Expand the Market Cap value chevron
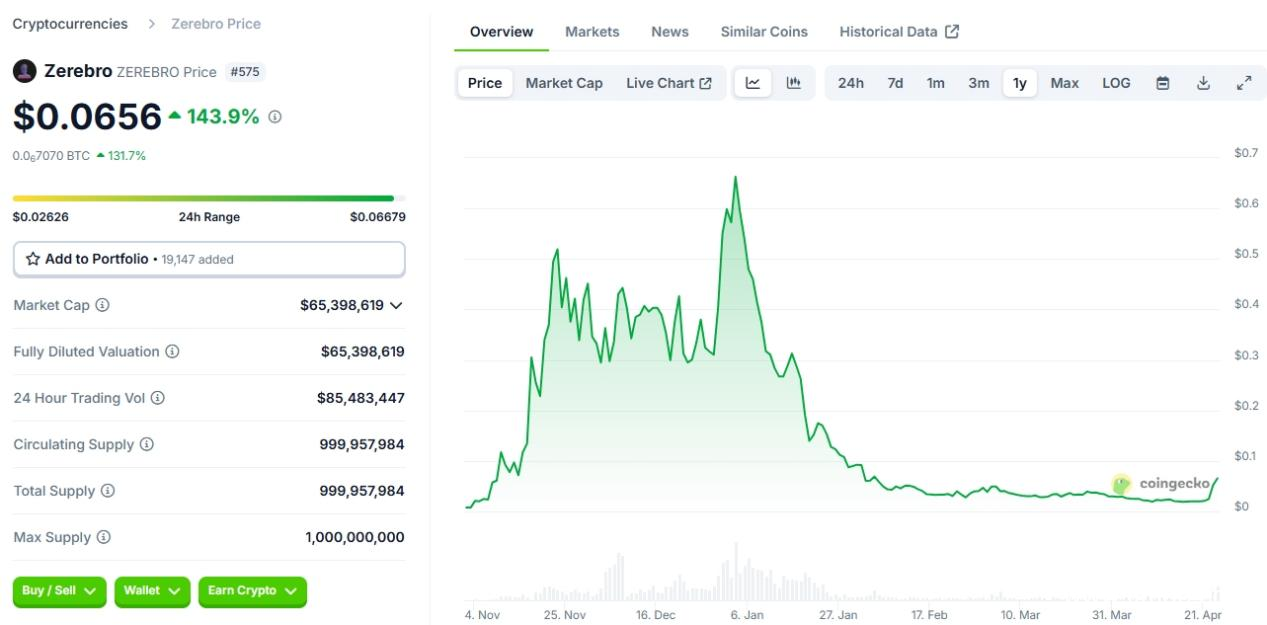The height and width of the screenshot is (625, 1267). click(x=396, y=305)
